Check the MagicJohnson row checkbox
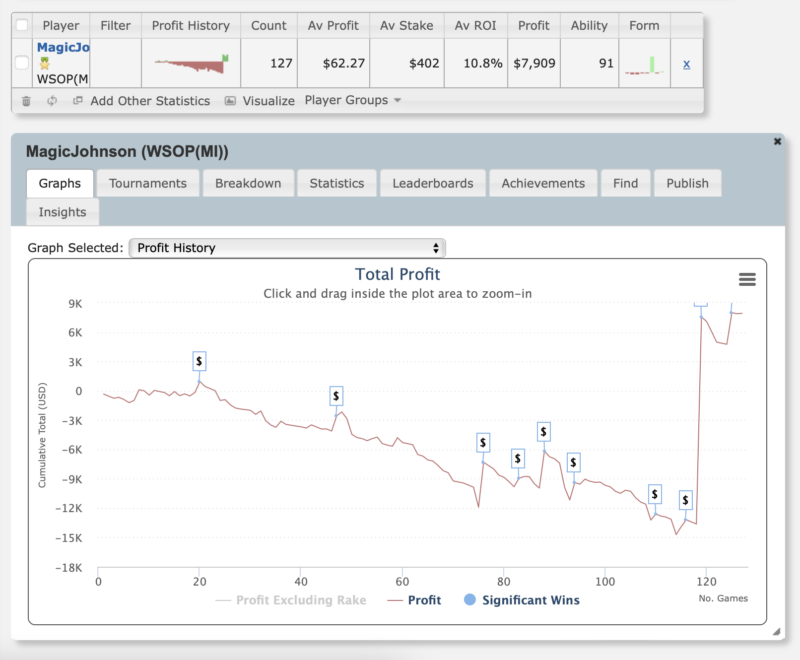 click(22, 64)
